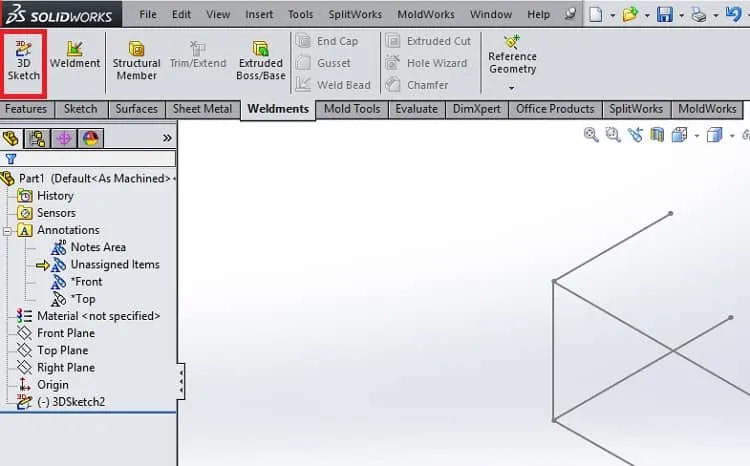Open the Structural Member tool
Image resolution: width=750 pixels, height=466 pixels.
(136, 61)
